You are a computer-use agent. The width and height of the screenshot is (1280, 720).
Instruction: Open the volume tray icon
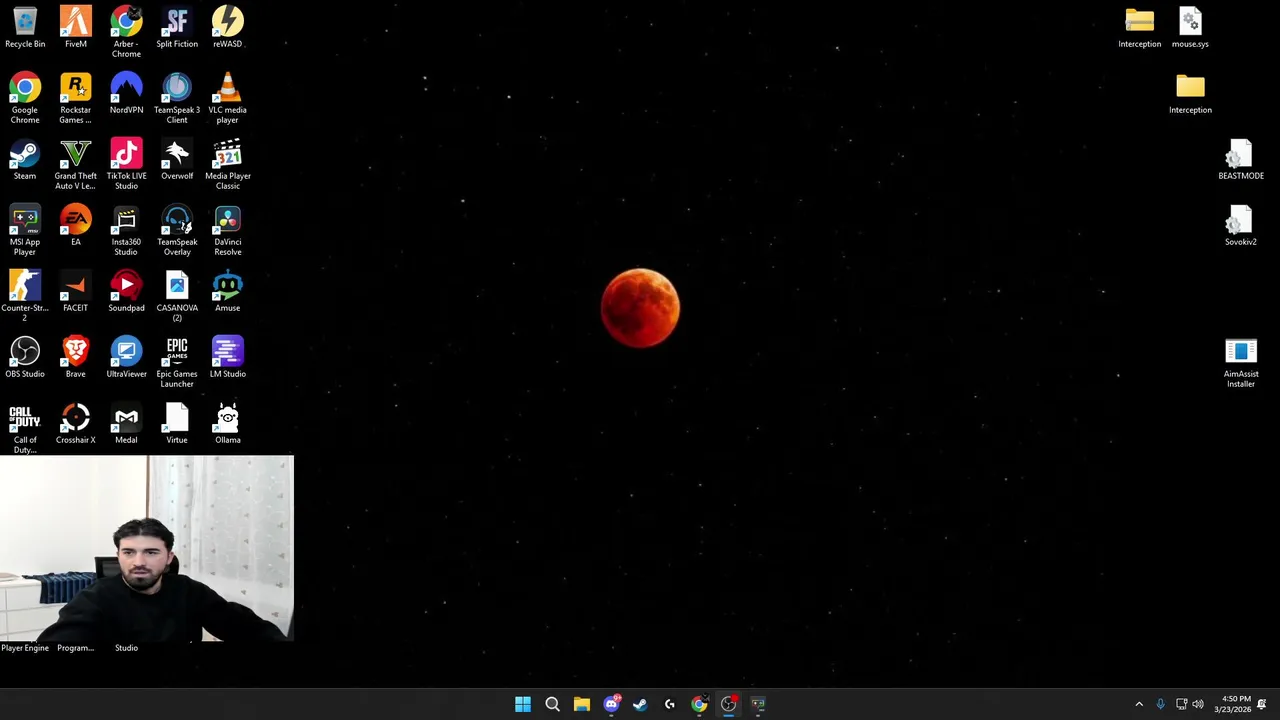[1198, 704]
